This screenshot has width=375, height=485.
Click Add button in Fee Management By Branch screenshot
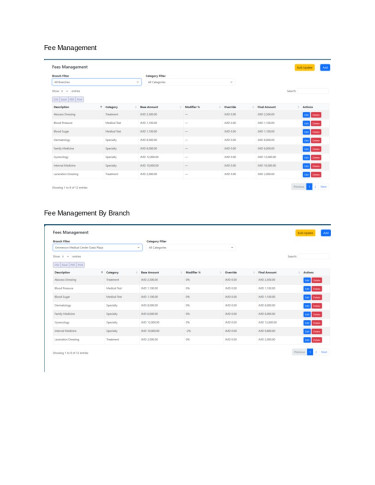326,233
